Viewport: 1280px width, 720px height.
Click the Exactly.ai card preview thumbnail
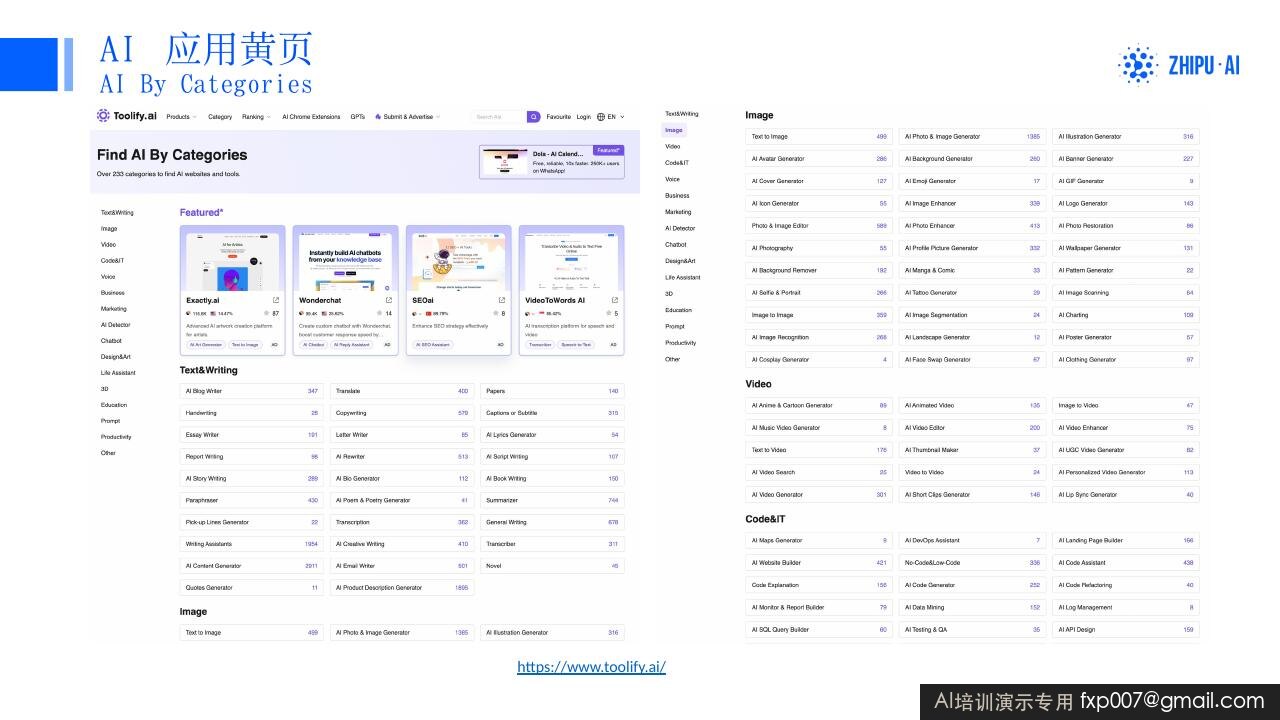pyautogui.click(x=233, y=262)
